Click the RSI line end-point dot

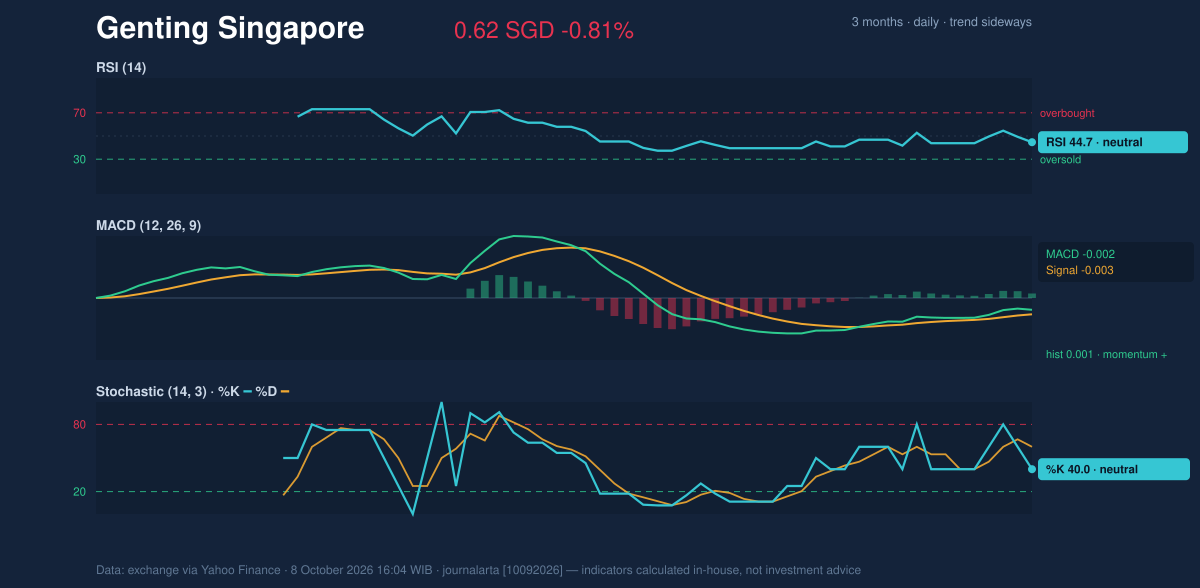point(1032,142)
